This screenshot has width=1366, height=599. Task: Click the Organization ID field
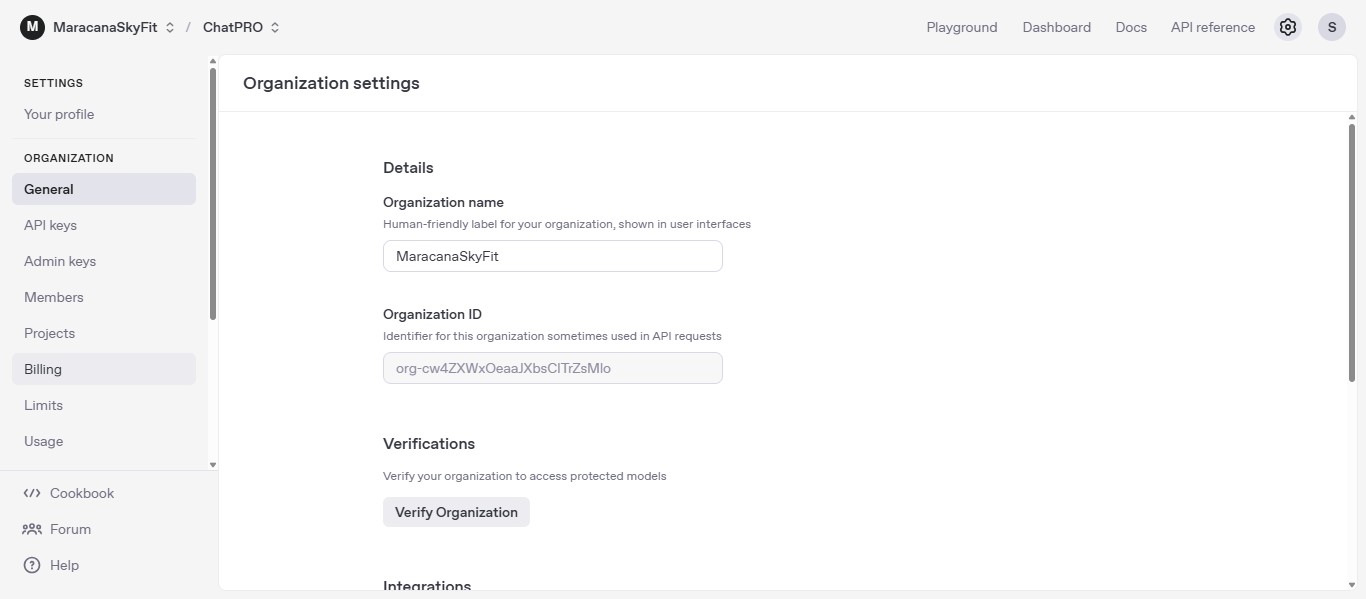click(553, 368)
